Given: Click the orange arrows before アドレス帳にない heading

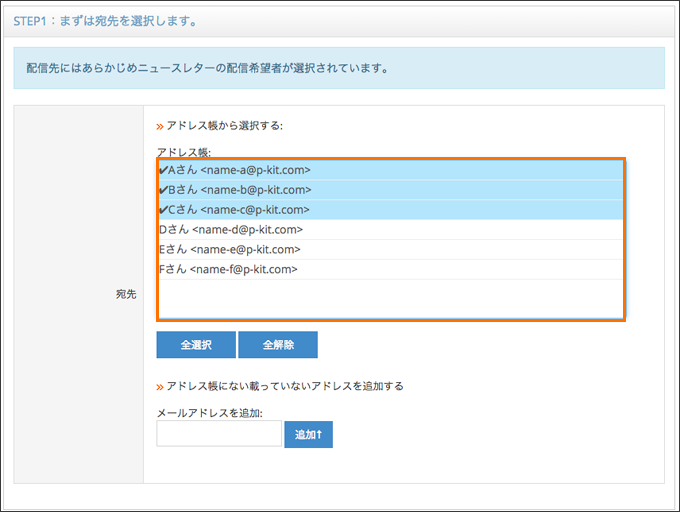Looking at the screenshot, I should tap(160, 387).
